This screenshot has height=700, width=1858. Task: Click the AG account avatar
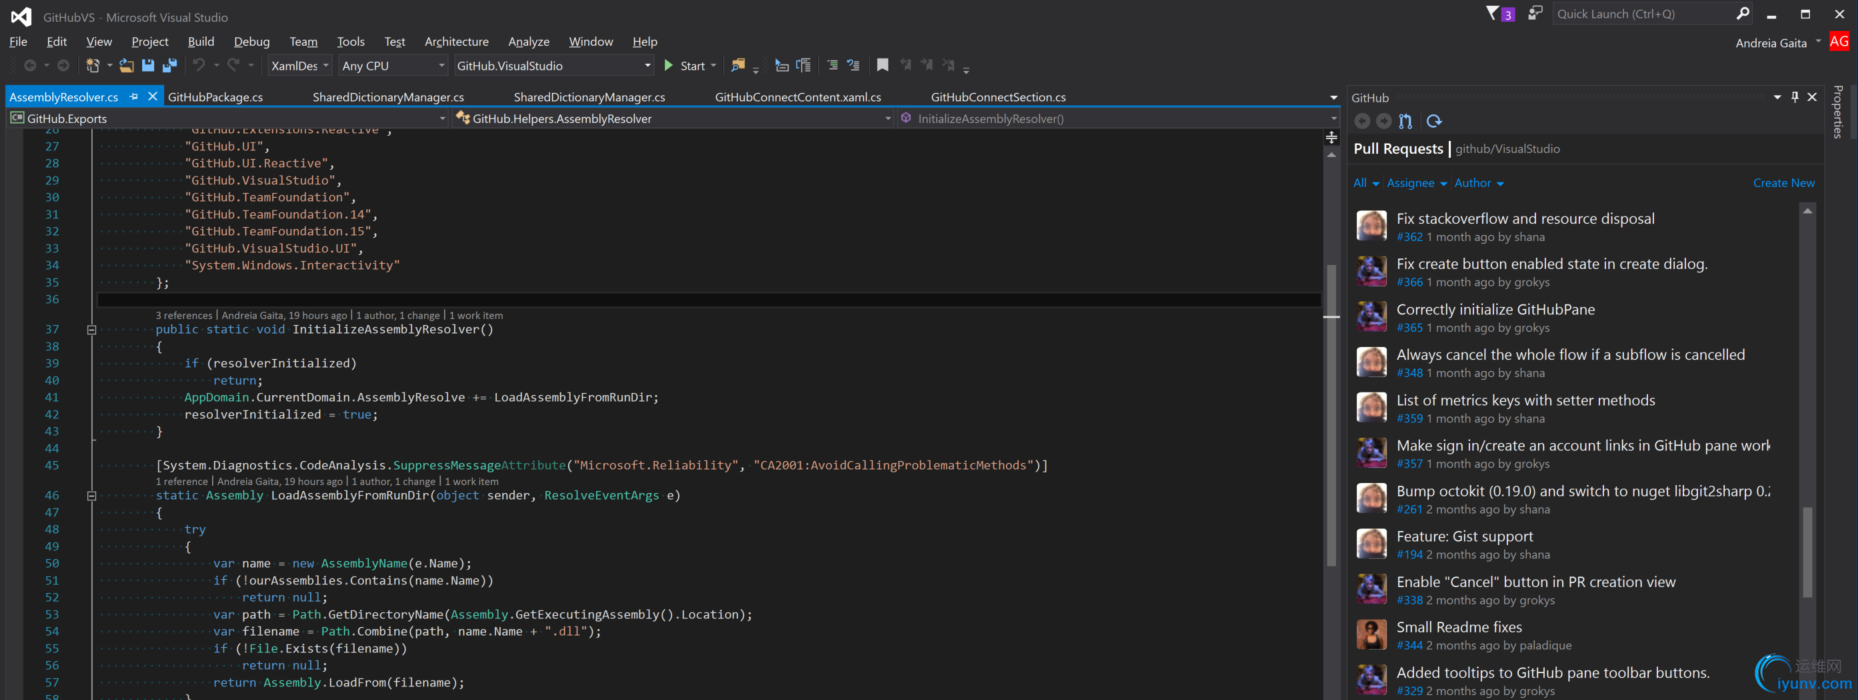(1839, 41)
